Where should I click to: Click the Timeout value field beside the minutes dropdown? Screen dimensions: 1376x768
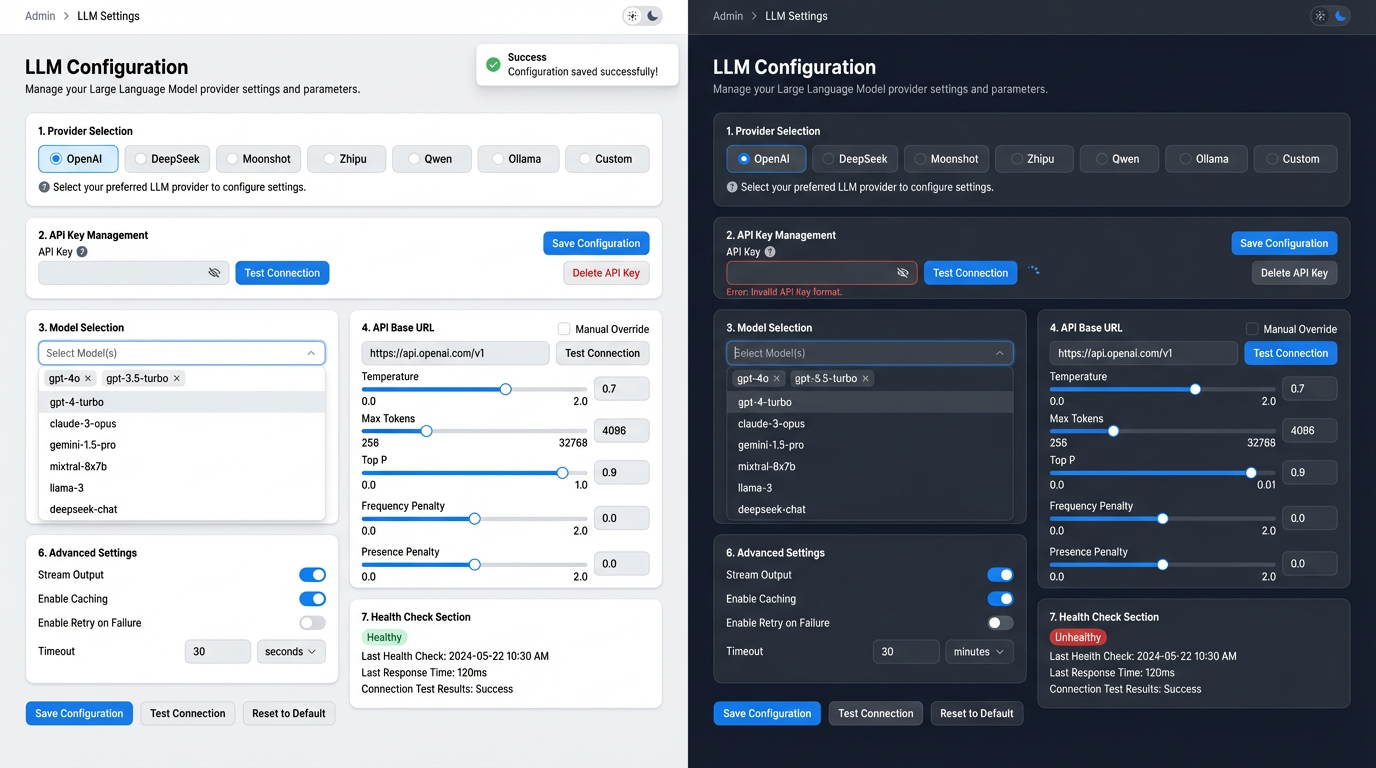point(905,652)
